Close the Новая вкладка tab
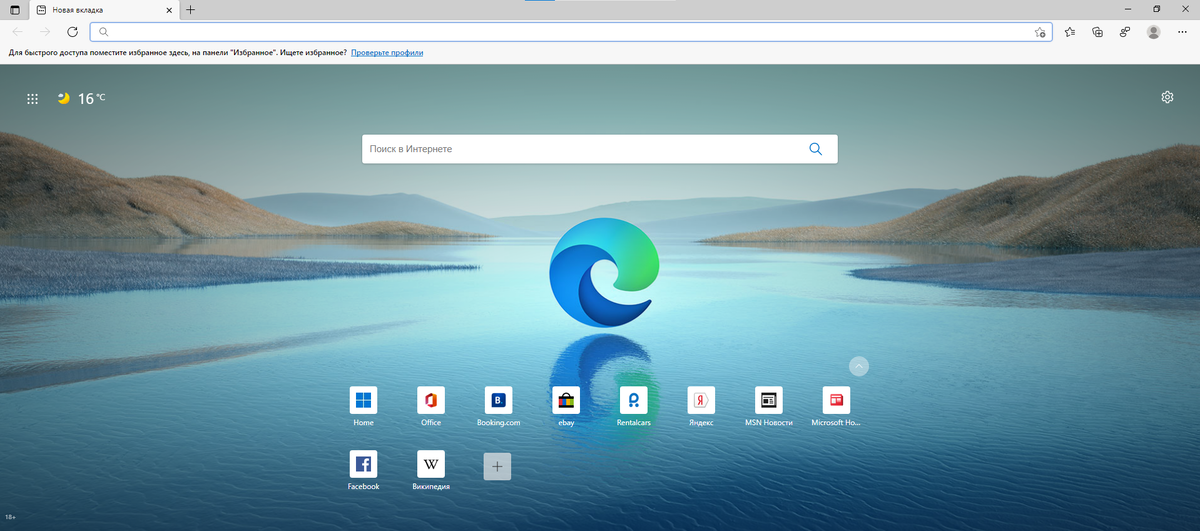The image size is (1200, 531). 169,9
